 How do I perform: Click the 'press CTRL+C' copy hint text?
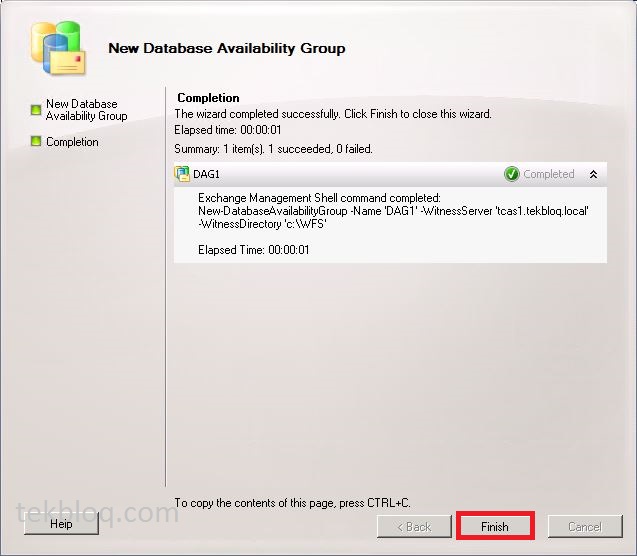point(292,503)
